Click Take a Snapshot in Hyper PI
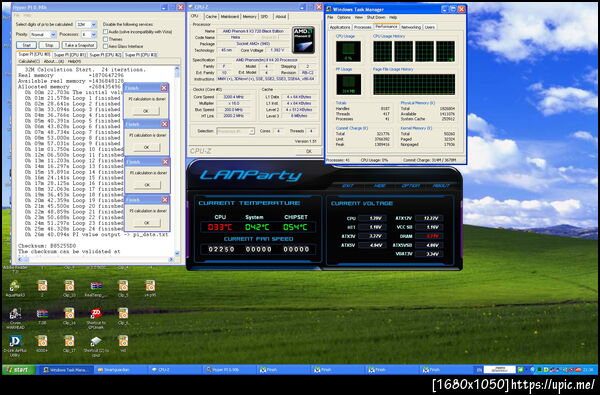Screen dimensions: 600x395 [79, 45]
